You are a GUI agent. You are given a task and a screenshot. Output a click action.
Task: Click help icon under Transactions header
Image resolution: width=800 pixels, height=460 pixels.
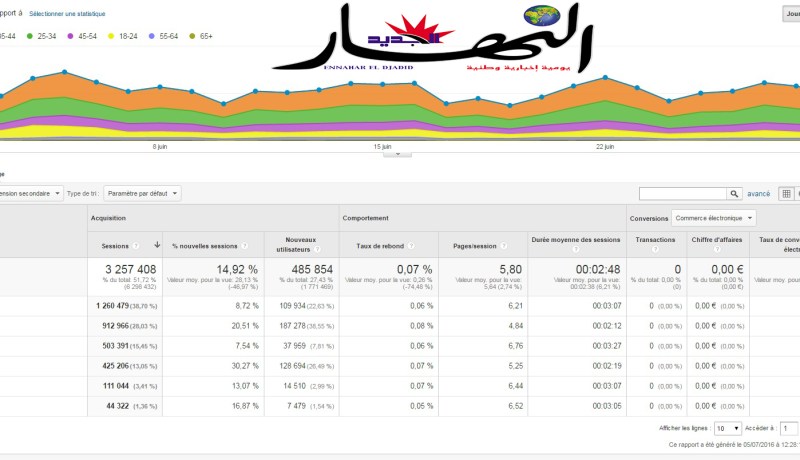click(655, 249)
